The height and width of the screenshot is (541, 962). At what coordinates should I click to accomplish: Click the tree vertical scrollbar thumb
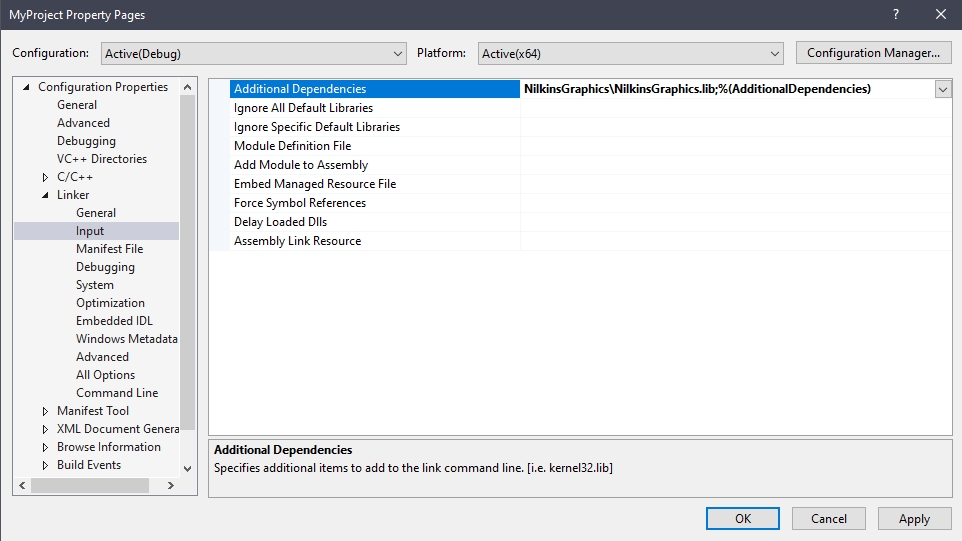point(188,263)
